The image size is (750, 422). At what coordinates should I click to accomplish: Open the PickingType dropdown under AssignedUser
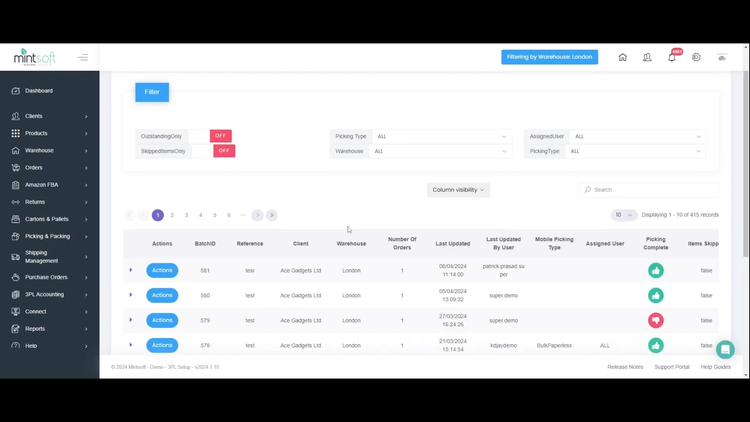coord(635,151)
